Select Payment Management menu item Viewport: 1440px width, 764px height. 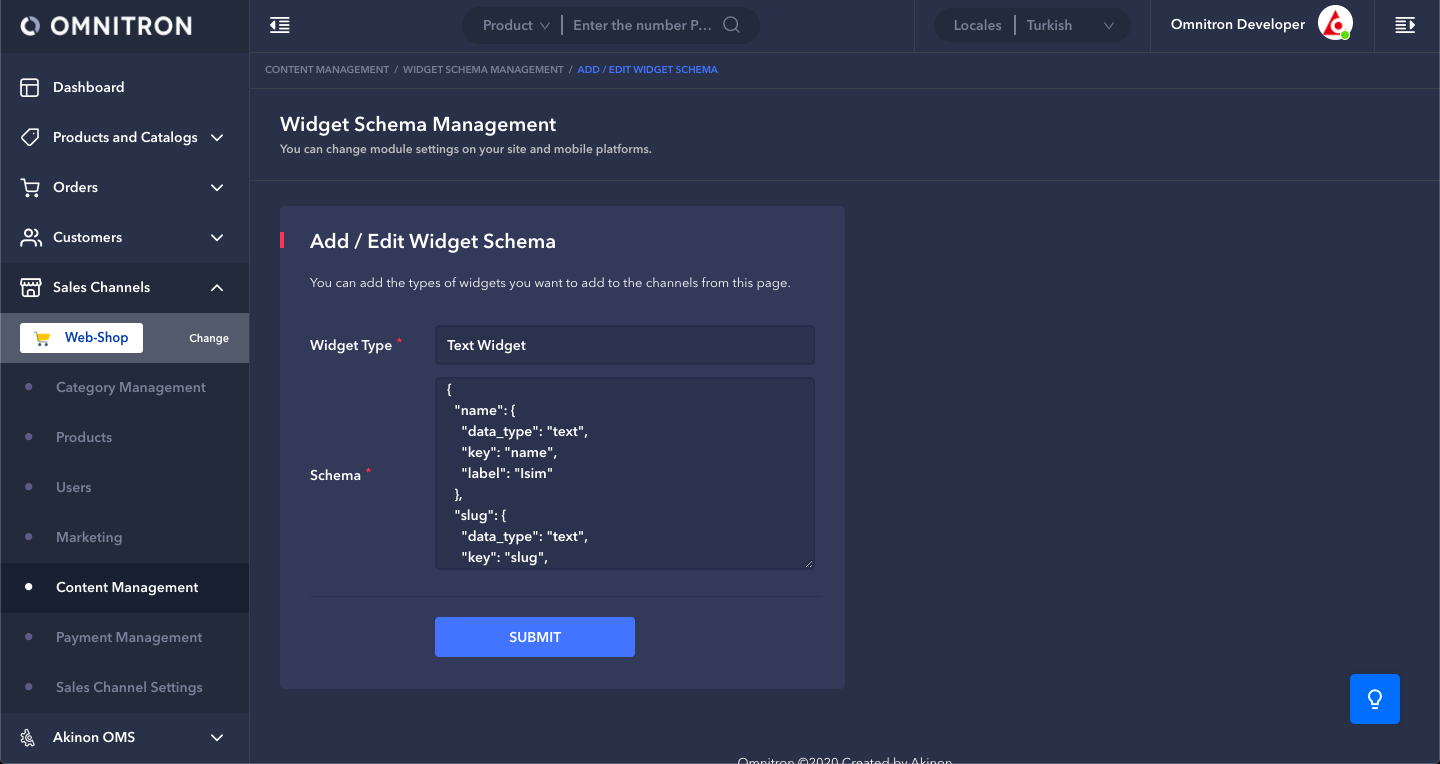(129, 637)
